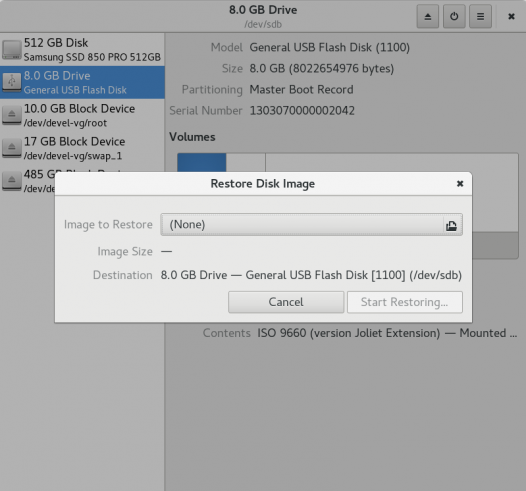Click the Samsung SSD drive icon

click(x=12, y=50)
